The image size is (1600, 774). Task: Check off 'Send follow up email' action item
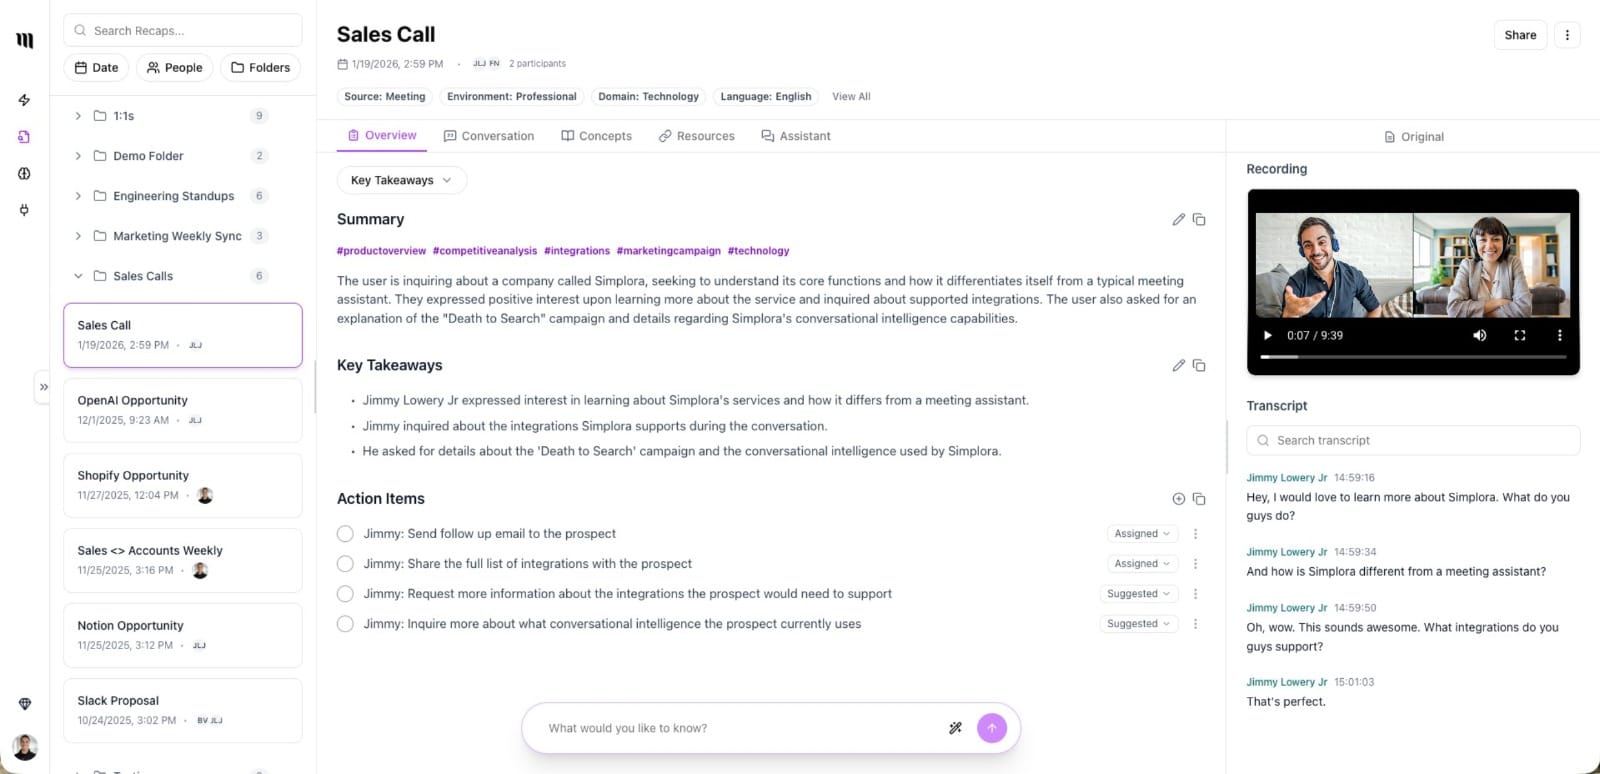pos(345,534)
